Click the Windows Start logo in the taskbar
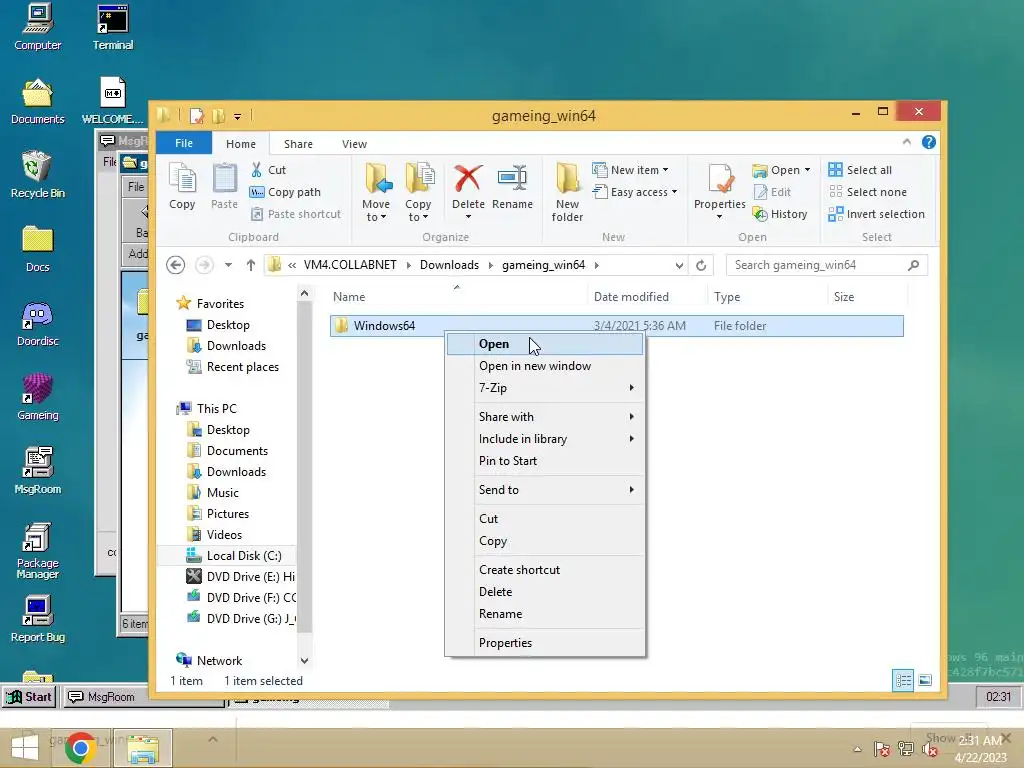The image size is (1024, 768). [25, 748]
